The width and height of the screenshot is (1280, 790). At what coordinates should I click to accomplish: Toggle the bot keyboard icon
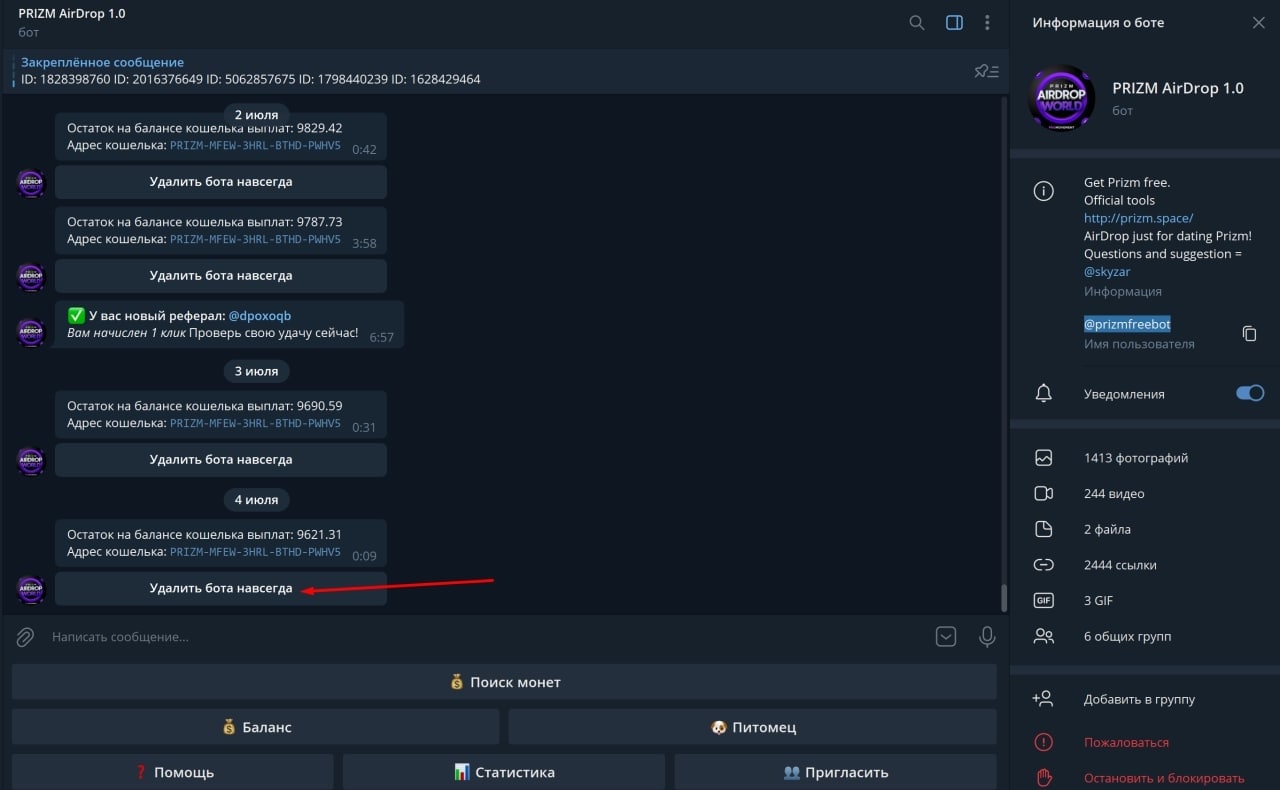pos(946,636)
